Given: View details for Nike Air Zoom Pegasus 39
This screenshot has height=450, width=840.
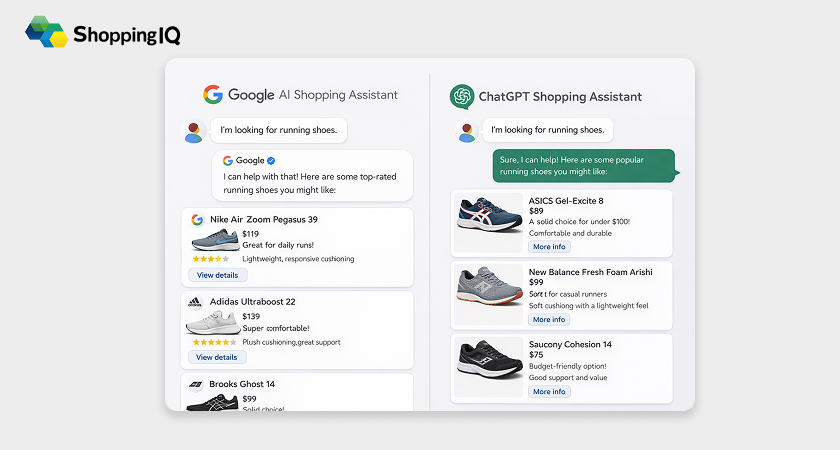Looking at the screenshot, I should click(218, 275).
